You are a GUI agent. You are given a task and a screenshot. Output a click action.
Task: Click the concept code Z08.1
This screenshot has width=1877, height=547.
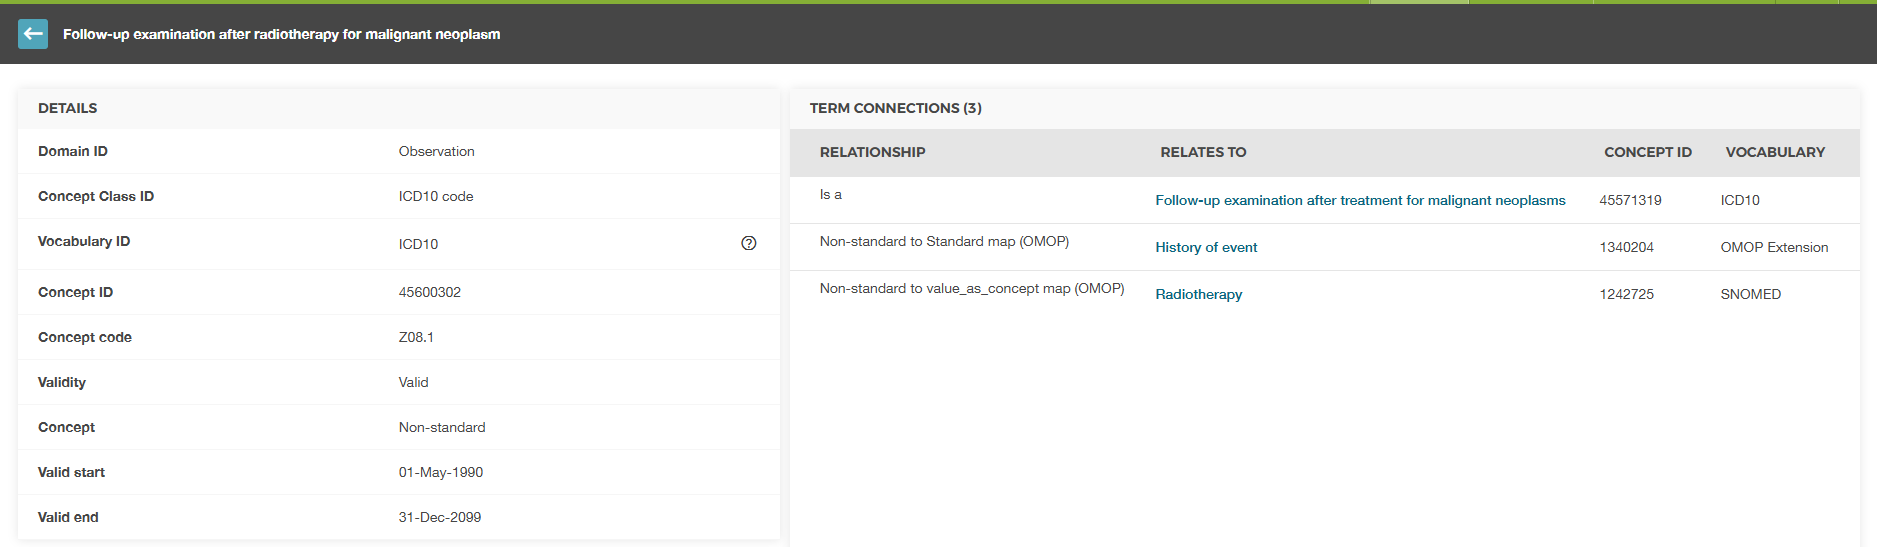click(x=416, y=337)
